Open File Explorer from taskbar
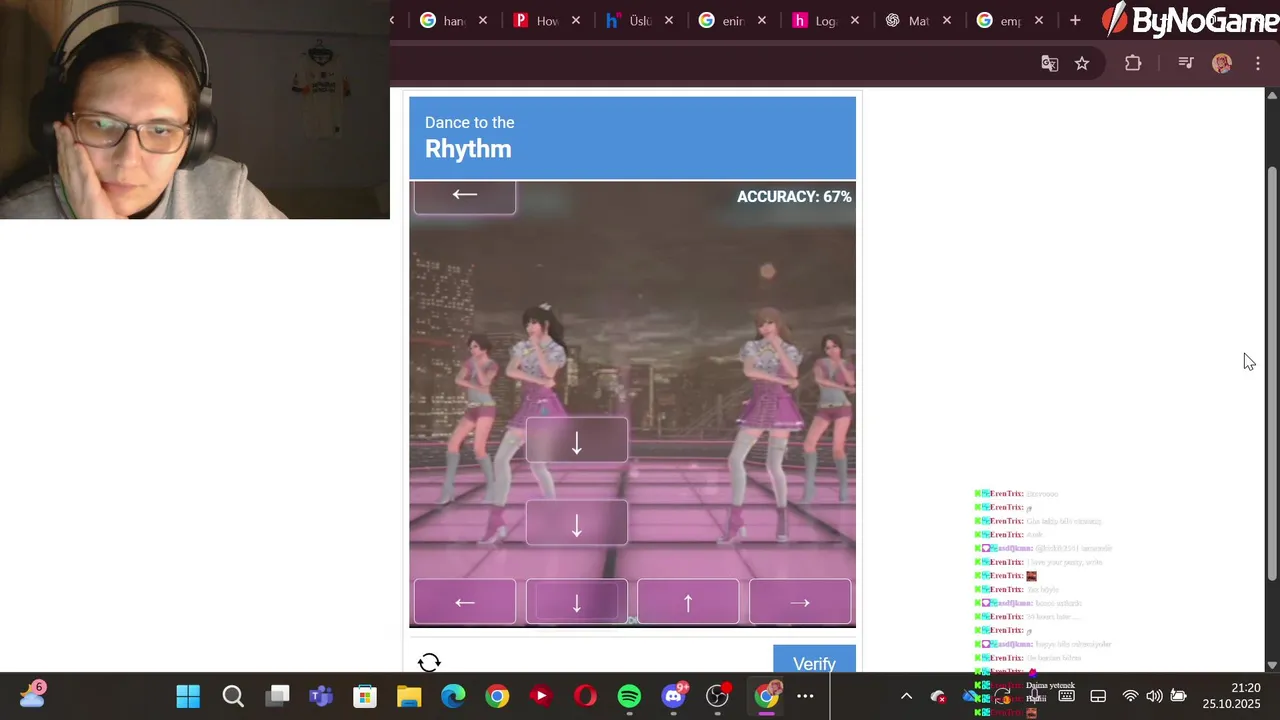Image resolution: width=1280 pixels, height=720 pixels. coord(409,696)
